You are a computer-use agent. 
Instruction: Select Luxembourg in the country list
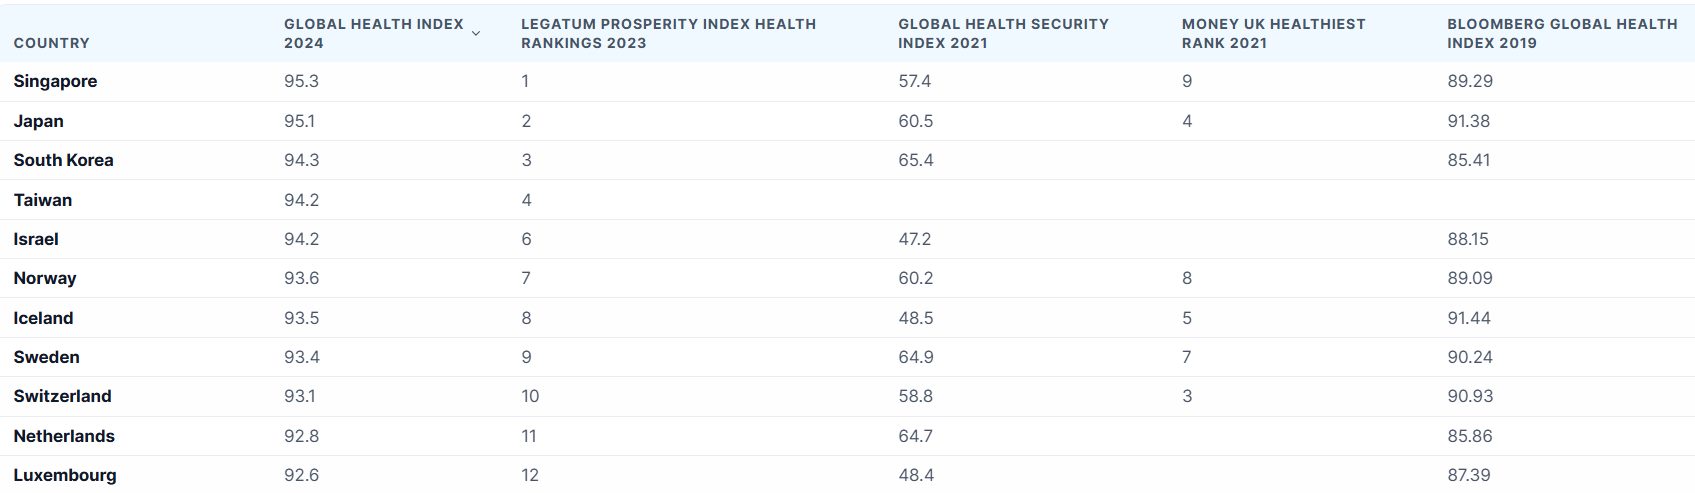coord(65,475)
